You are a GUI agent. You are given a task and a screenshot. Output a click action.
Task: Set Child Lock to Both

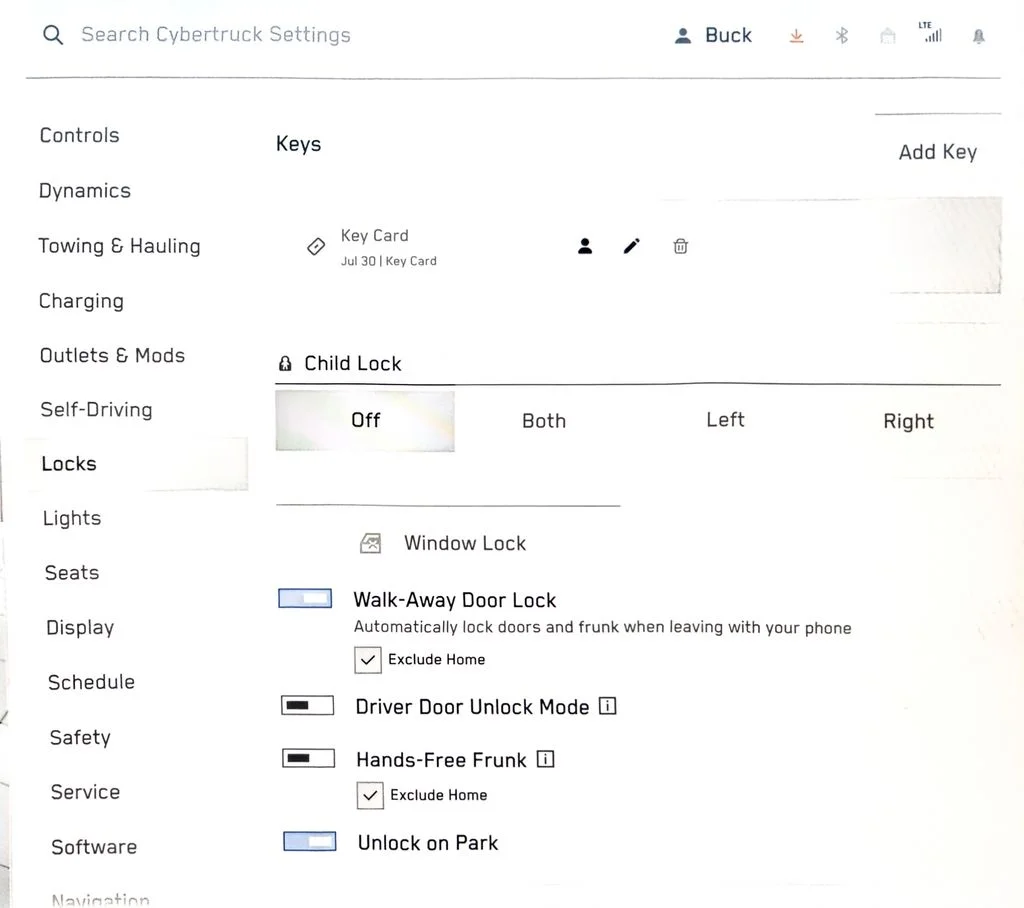[544, 421]
